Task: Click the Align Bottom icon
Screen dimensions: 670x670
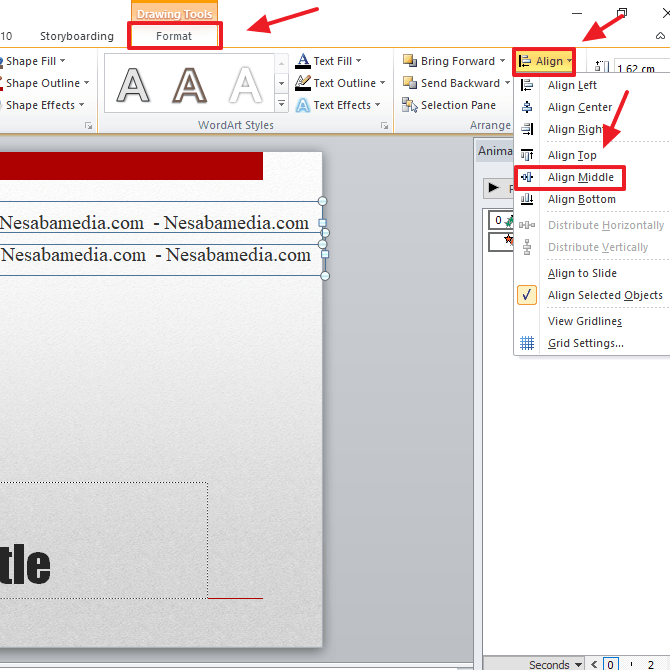Action: (527, 199)
